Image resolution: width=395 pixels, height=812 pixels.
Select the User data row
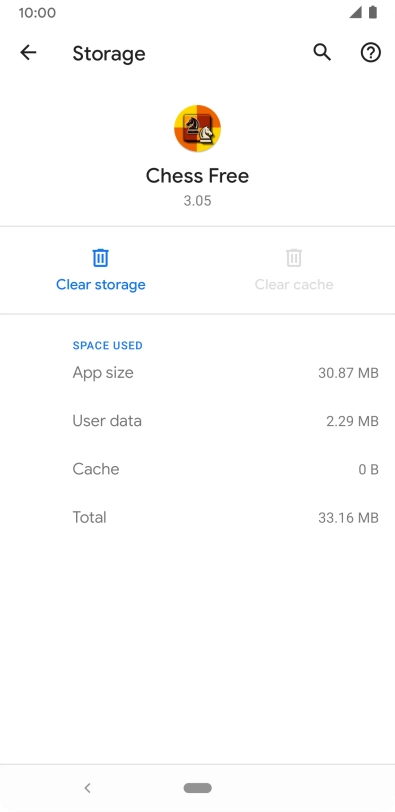coord(197,421)
